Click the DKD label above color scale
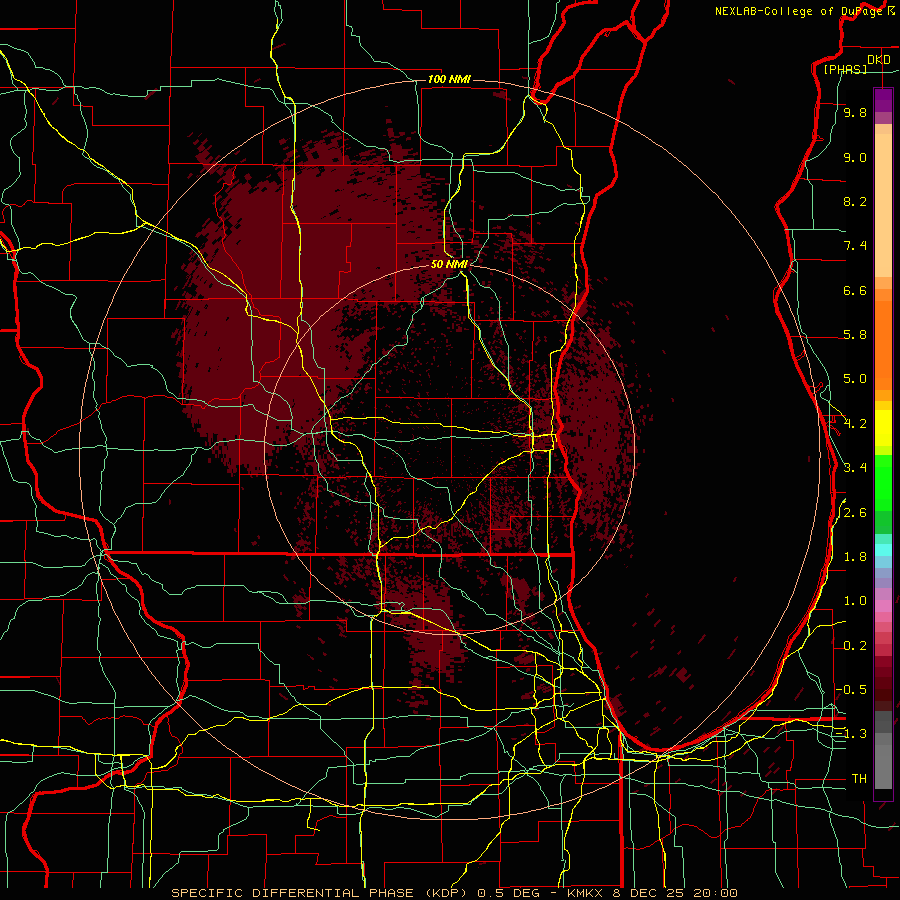Viewport: 900px width, 900px height. coord(878,60)
